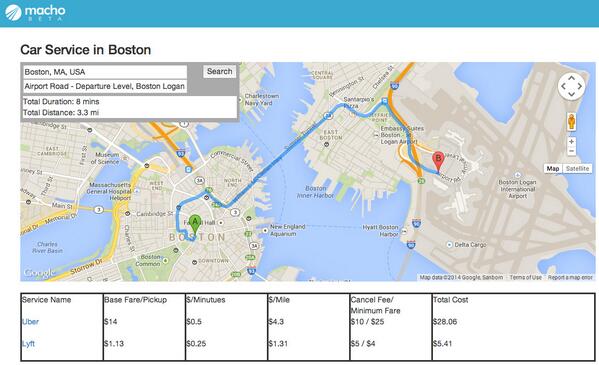Image resolution: width=599 pixels, height=365 pixels.
Task: Open the Uber link
Action: [30, 322]
